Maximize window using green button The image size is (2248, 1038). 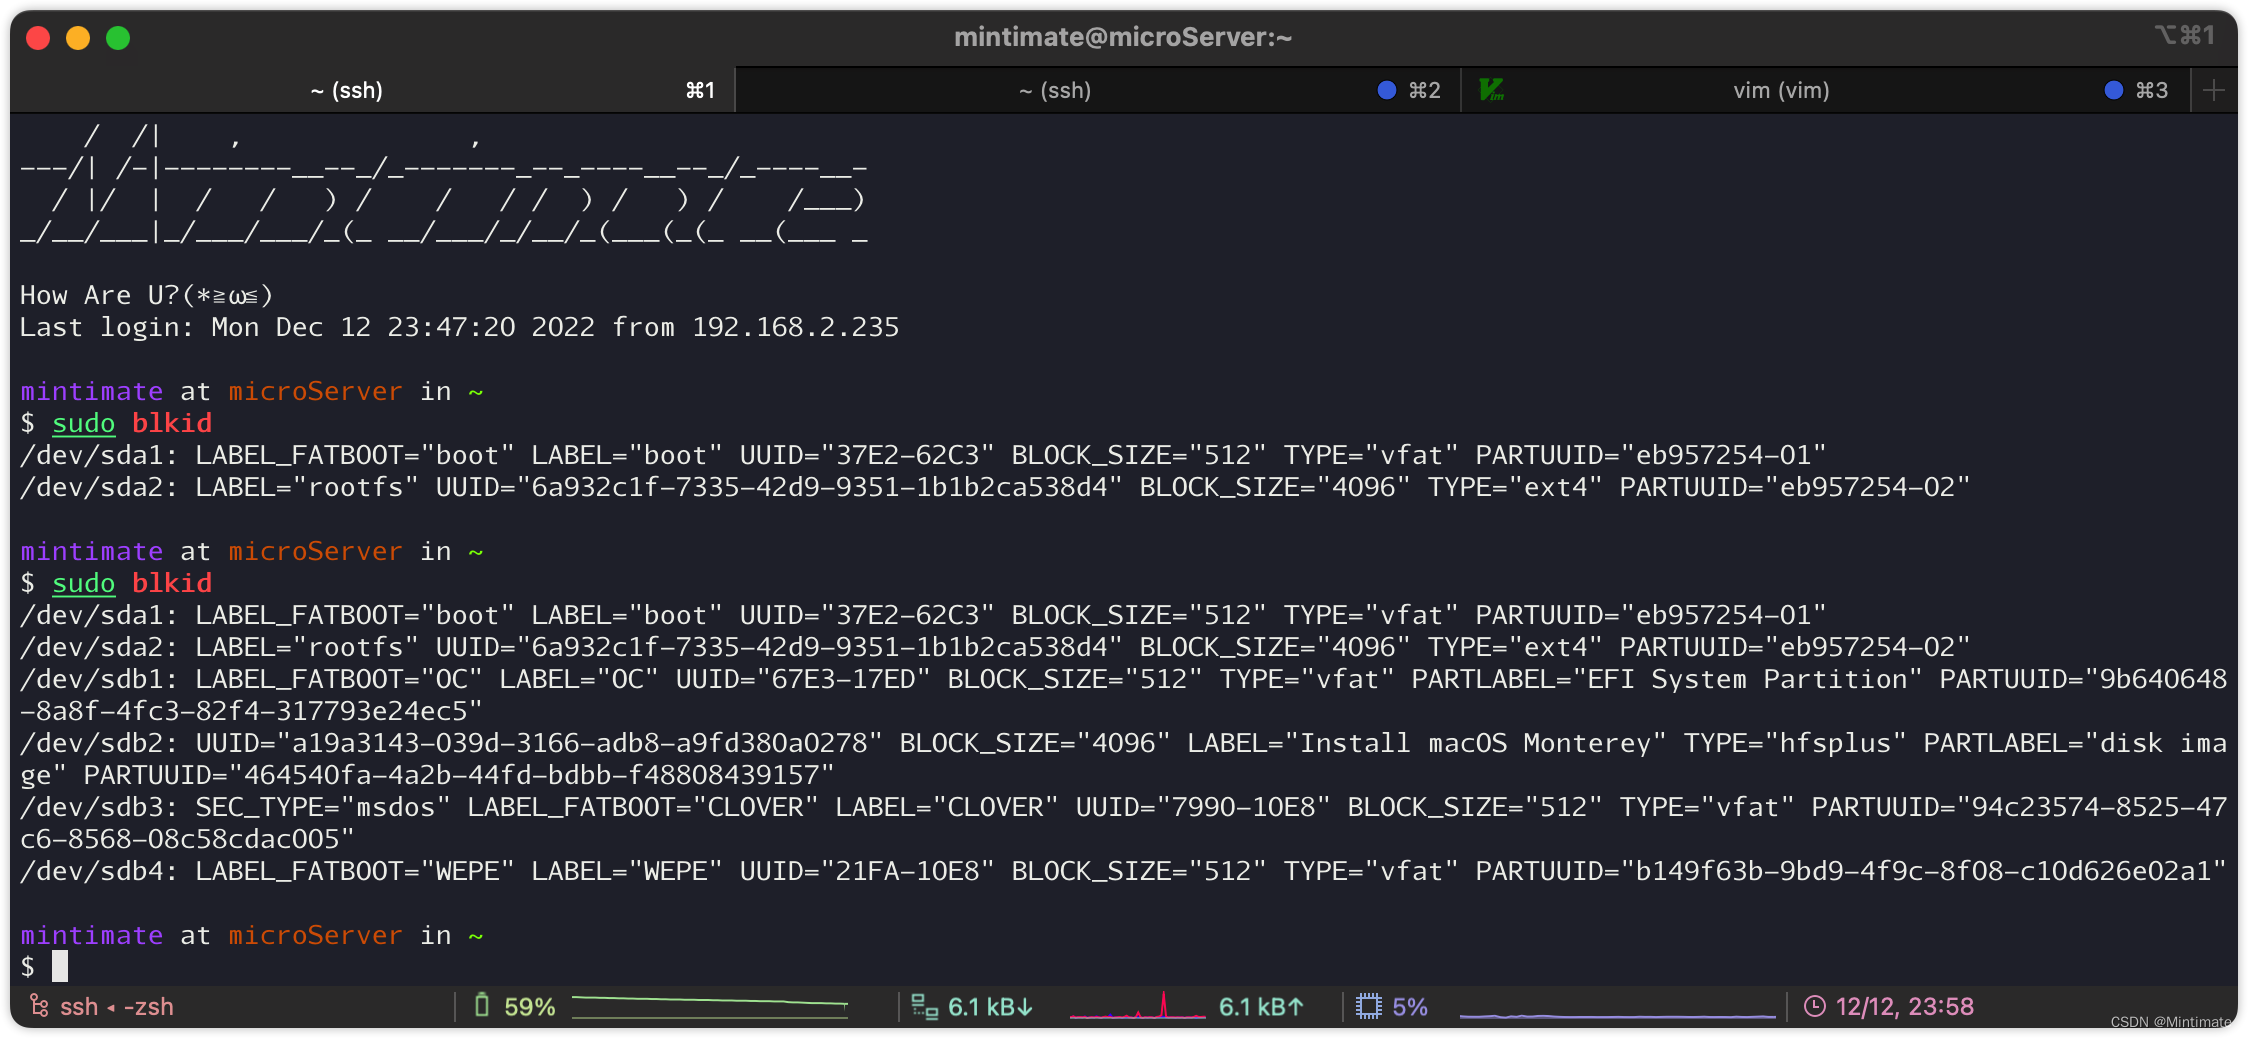pyautogui.click(x=118, y=38)
